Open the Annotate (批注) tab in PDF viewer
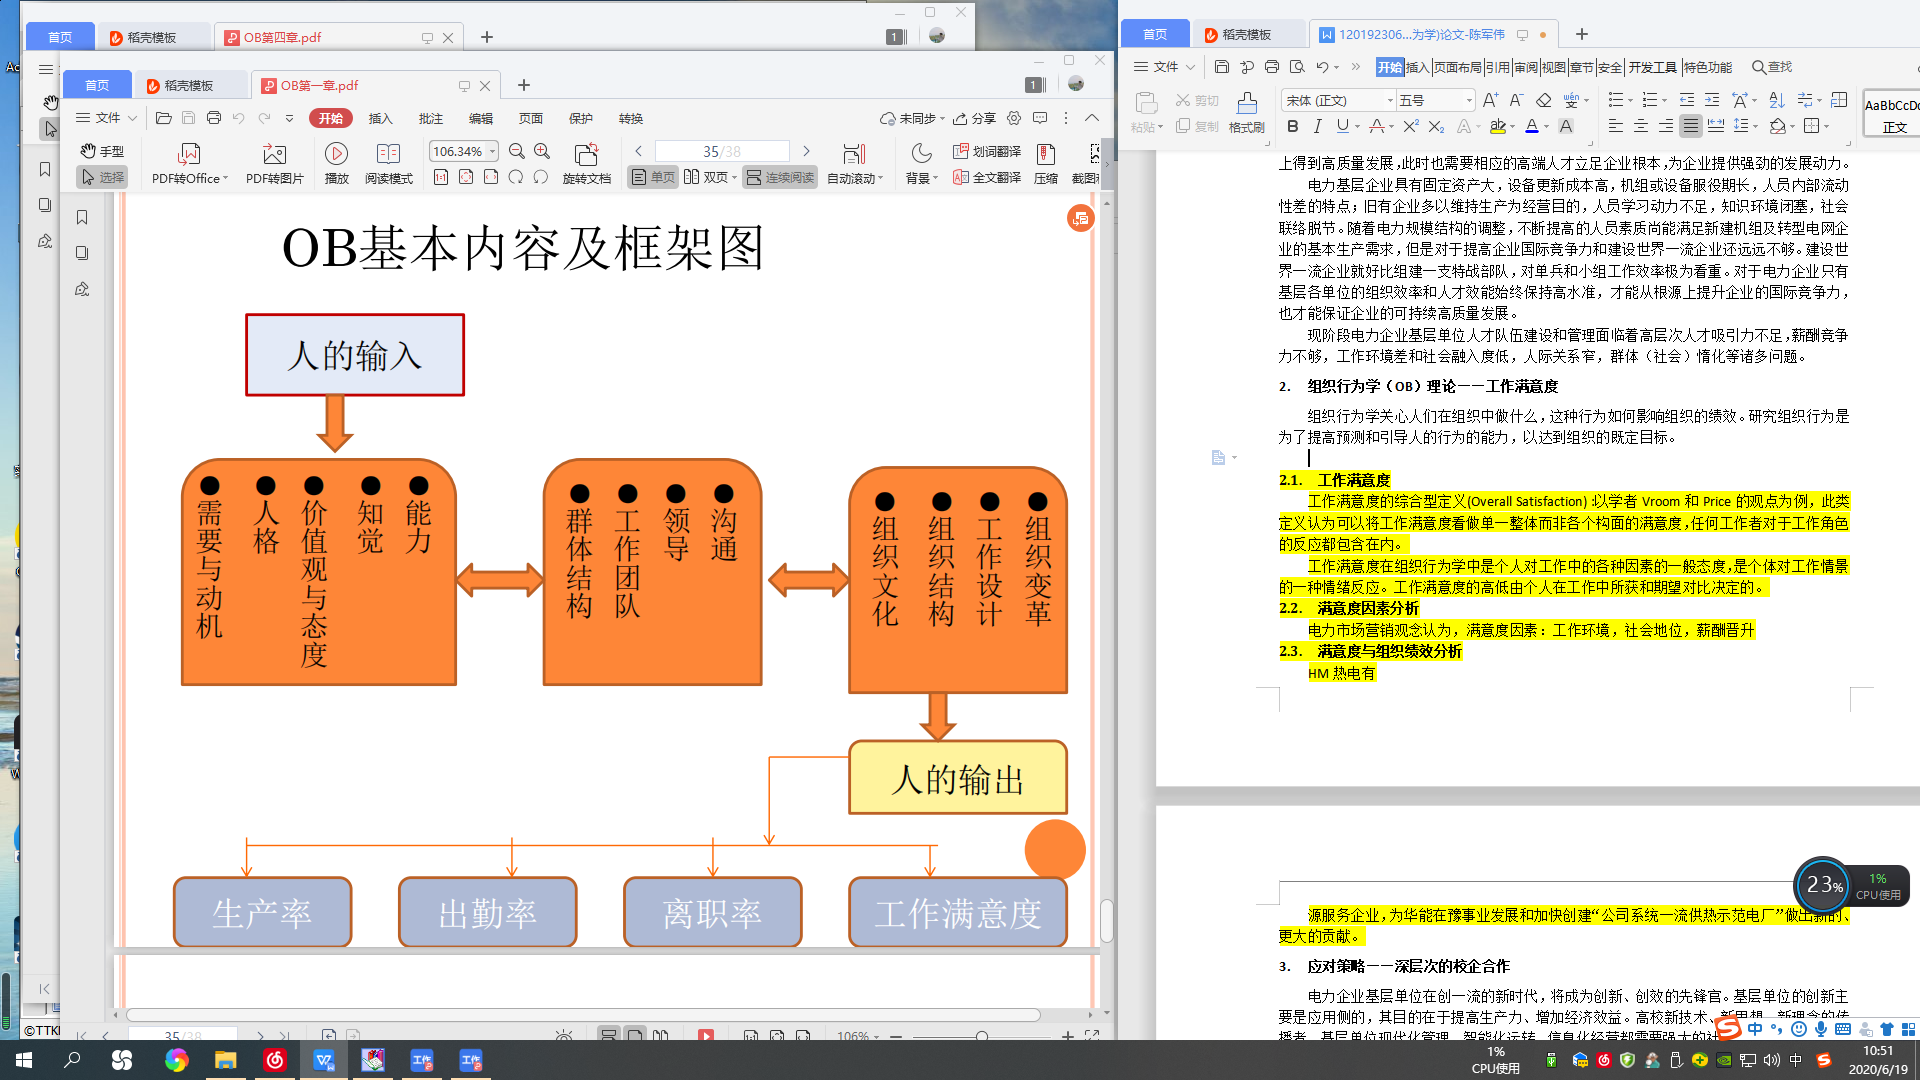The width and height of the screenshot is (1920, 1080). coord(430,118)
